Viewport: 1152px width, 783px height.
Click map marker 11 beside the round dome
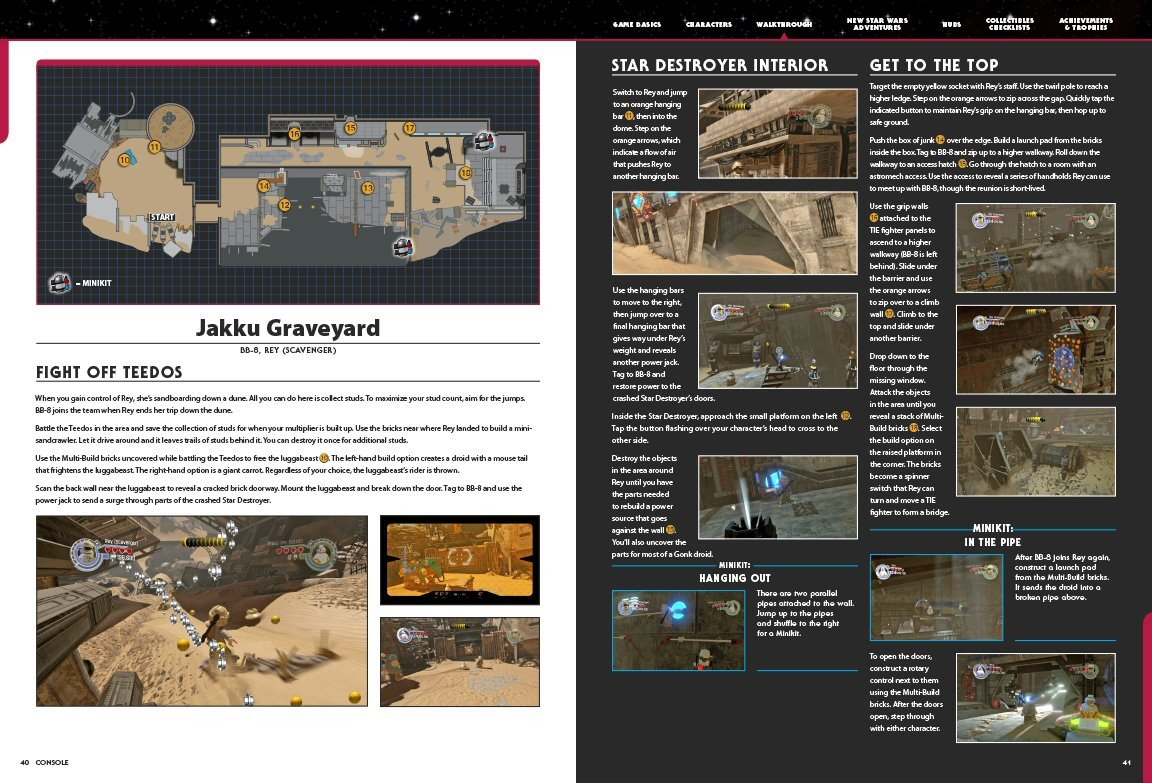[x=155, y=147]
